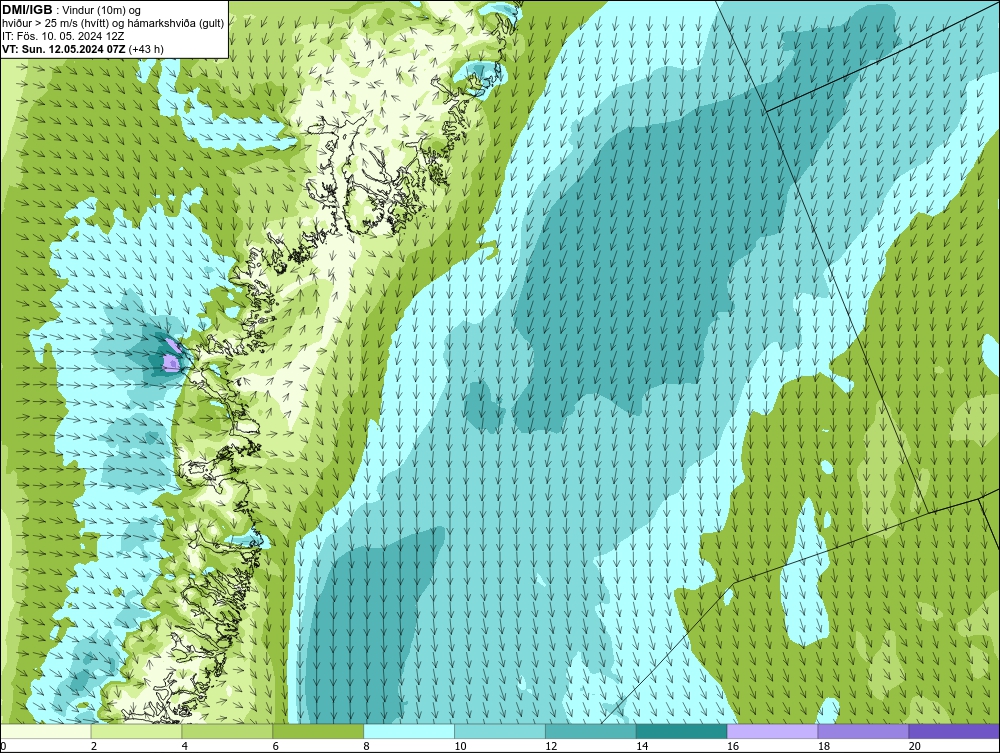This screenshot has height=753, width=1000.
Task: Click the 'DMI/IGB' title text
Action: [x=27, y=10]
